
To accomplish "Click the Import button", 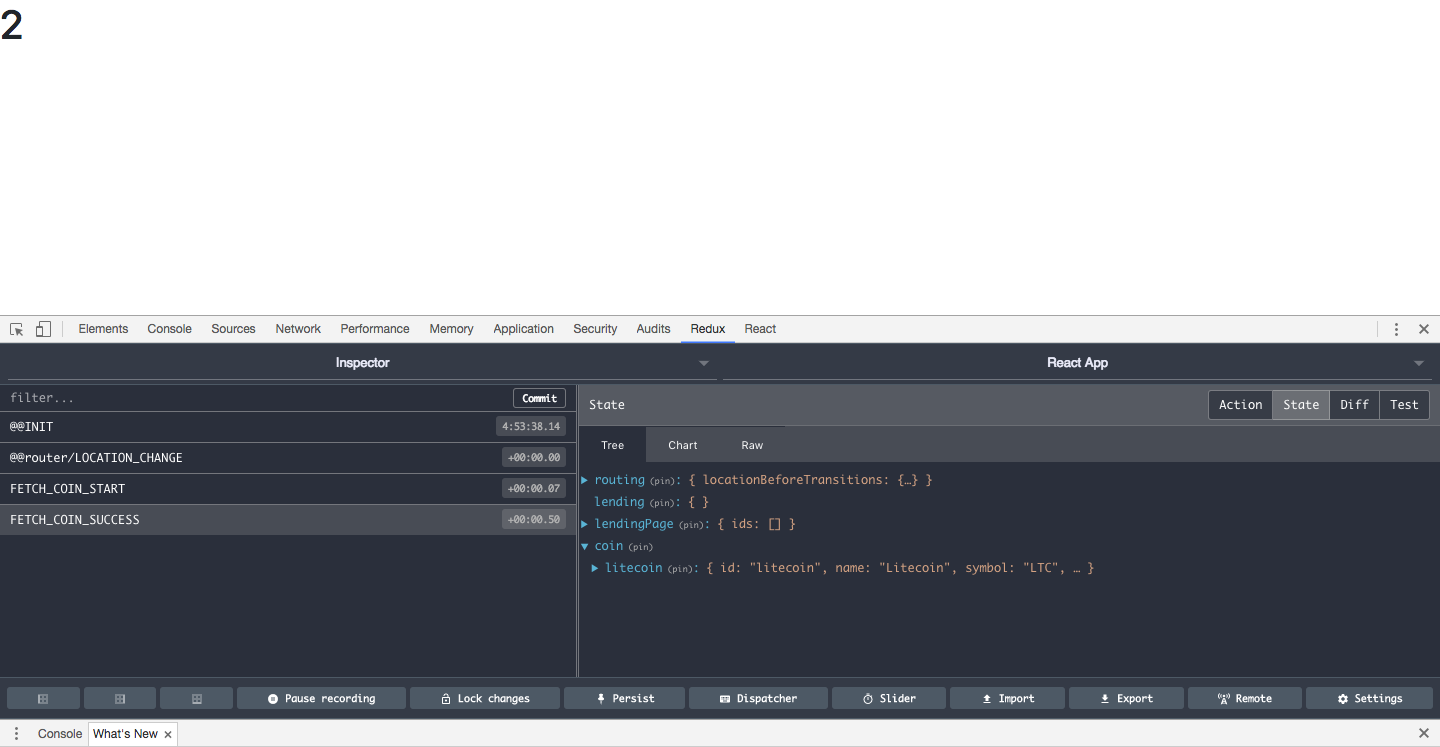I will (x=1007, y=698).
